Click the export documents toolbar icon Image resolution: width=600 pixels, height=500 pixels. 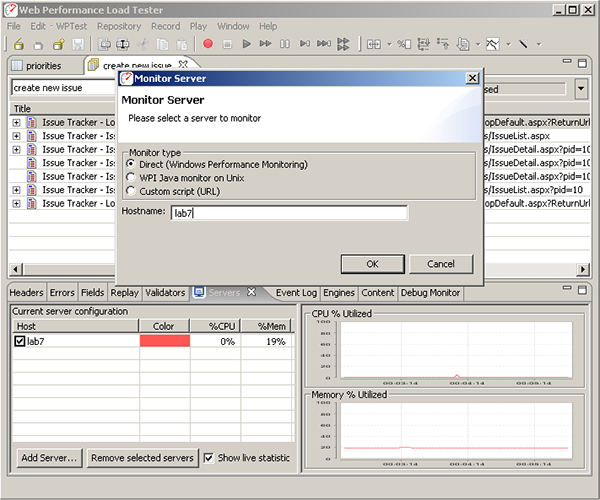tap(463, 44)
